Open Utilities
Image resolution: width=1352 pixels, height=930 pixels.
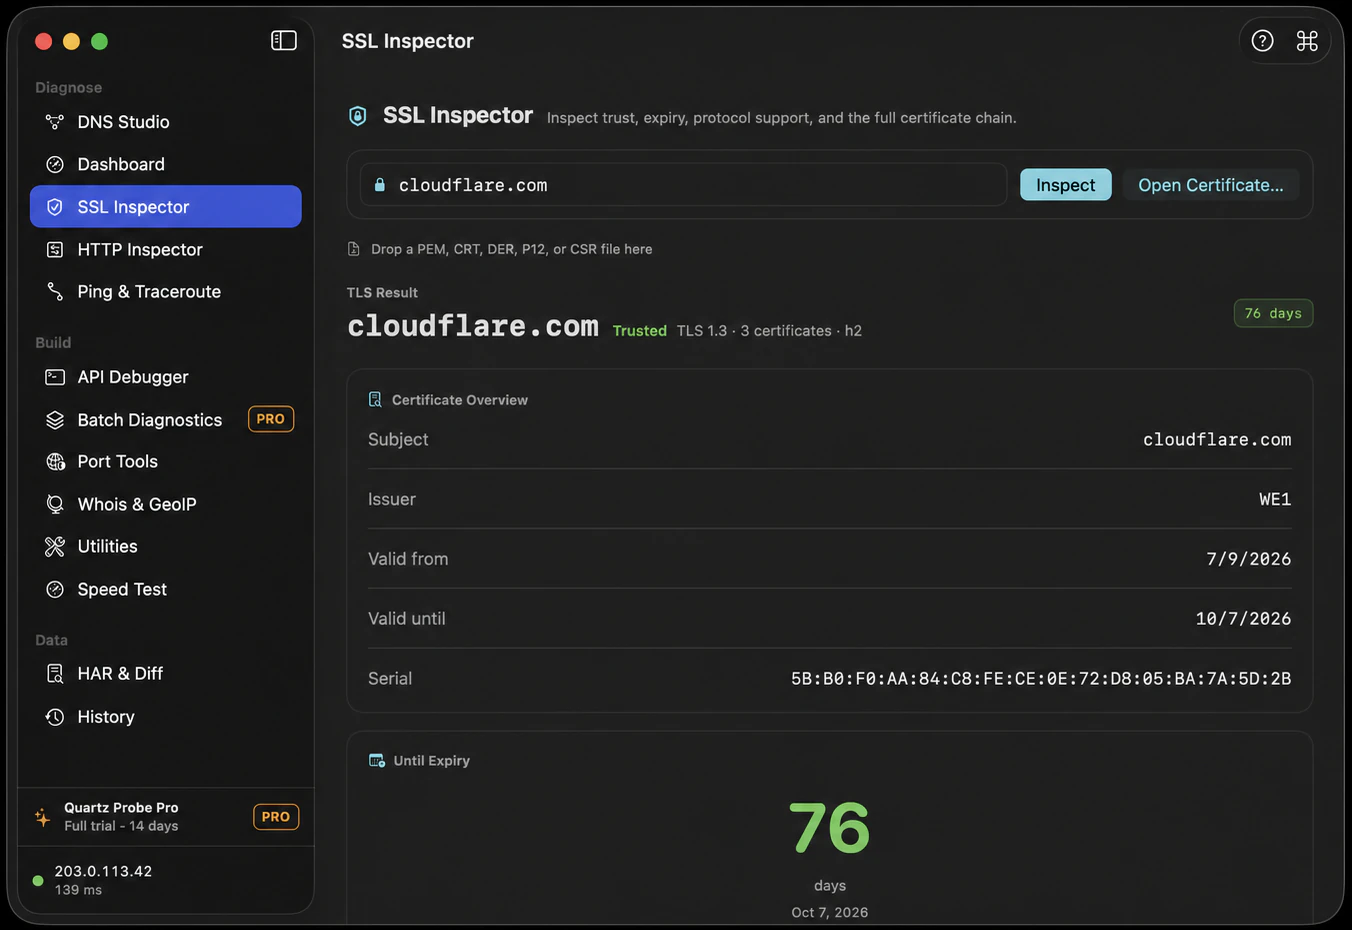click(166, 547)
